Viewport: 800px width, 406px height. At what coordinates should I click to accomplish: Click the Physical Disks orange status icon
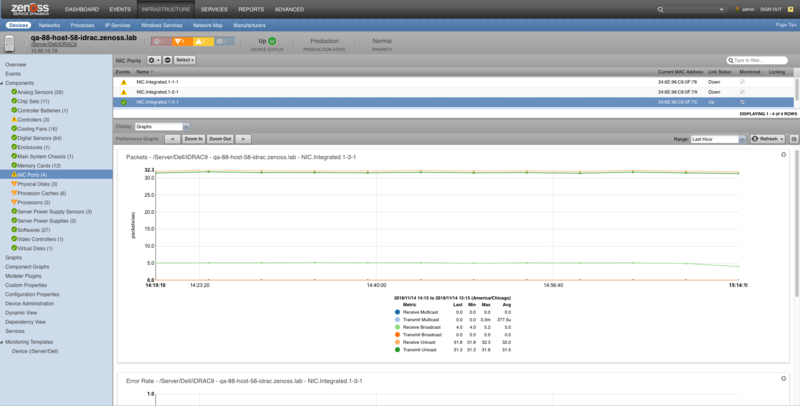[14, 184]
